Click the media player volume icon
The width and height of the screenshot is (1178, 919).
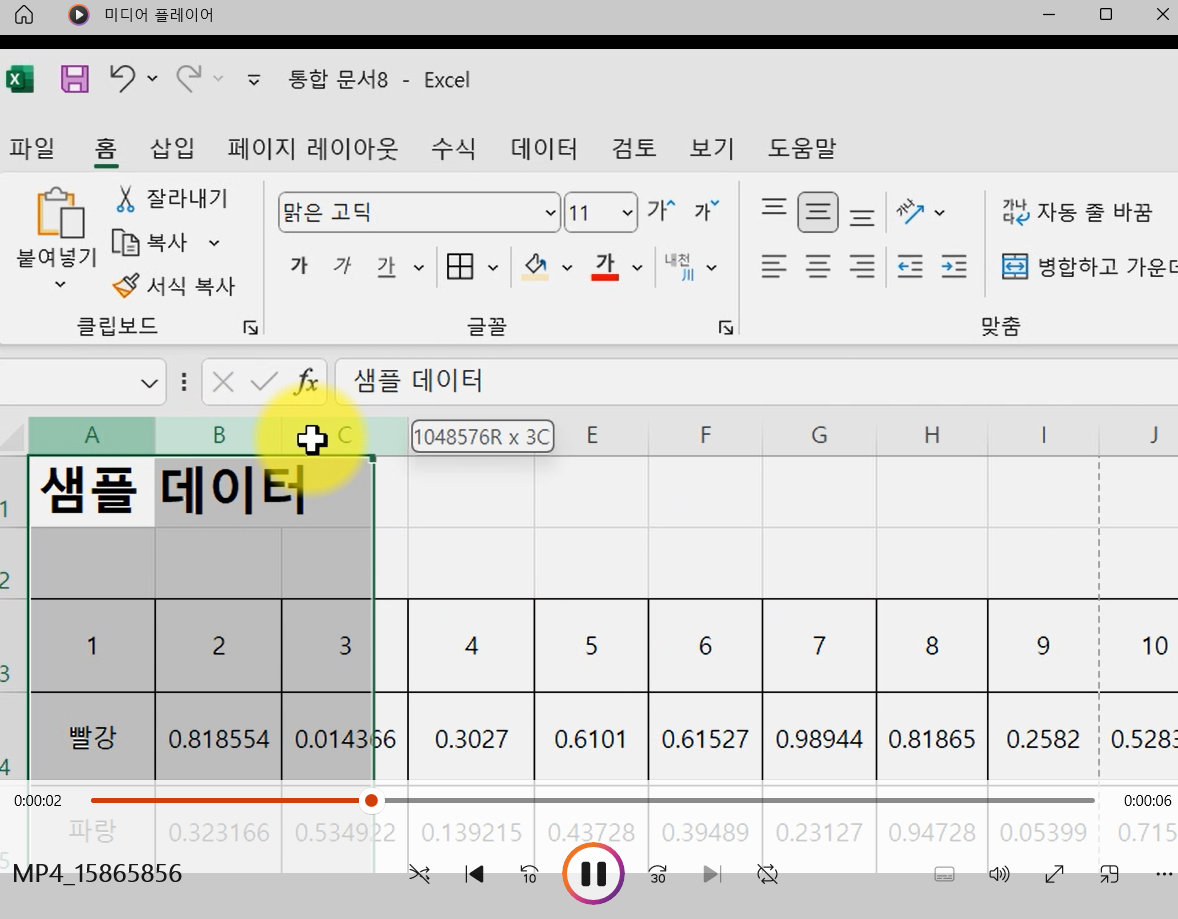(x=999, y=874)
